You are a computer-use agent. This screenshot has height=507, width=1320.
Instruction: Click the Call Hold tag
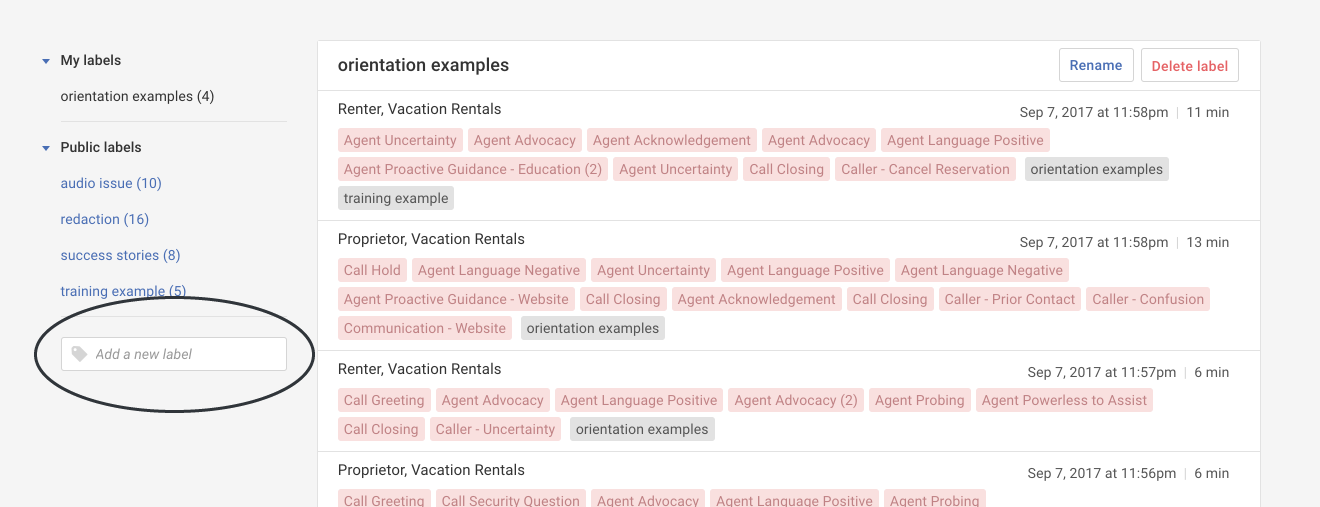[x=372, y=270]
